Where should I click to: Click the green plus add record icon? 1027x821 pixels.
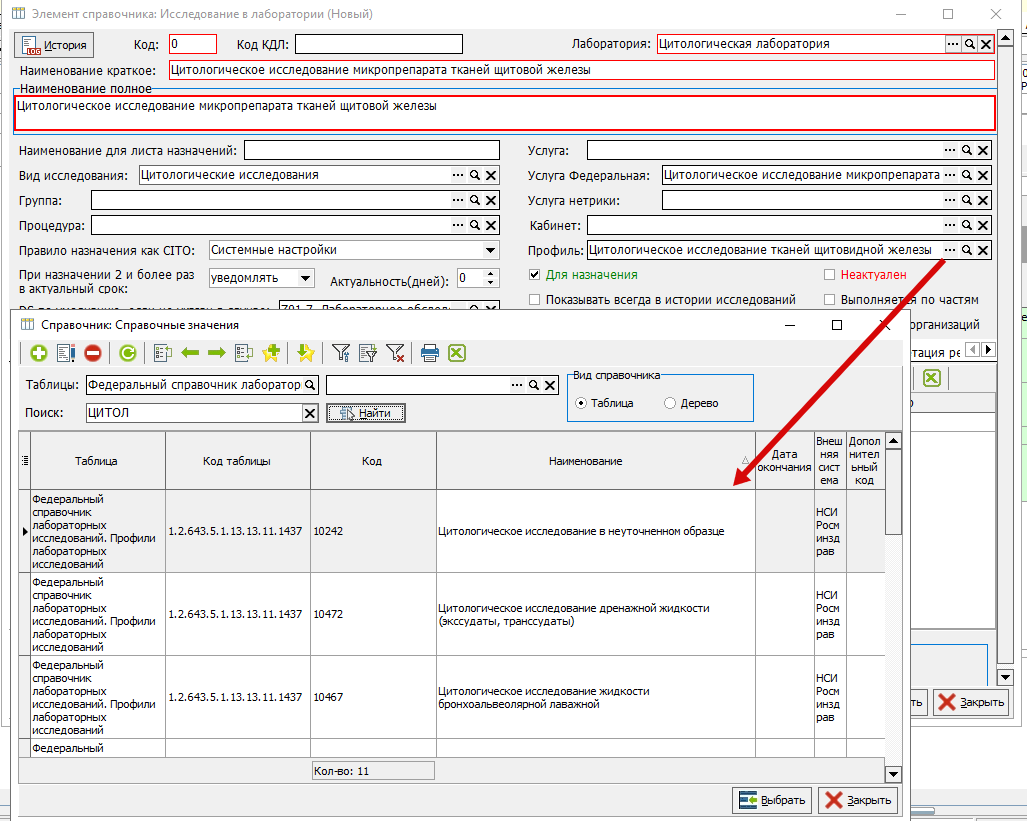click(39, 353)
